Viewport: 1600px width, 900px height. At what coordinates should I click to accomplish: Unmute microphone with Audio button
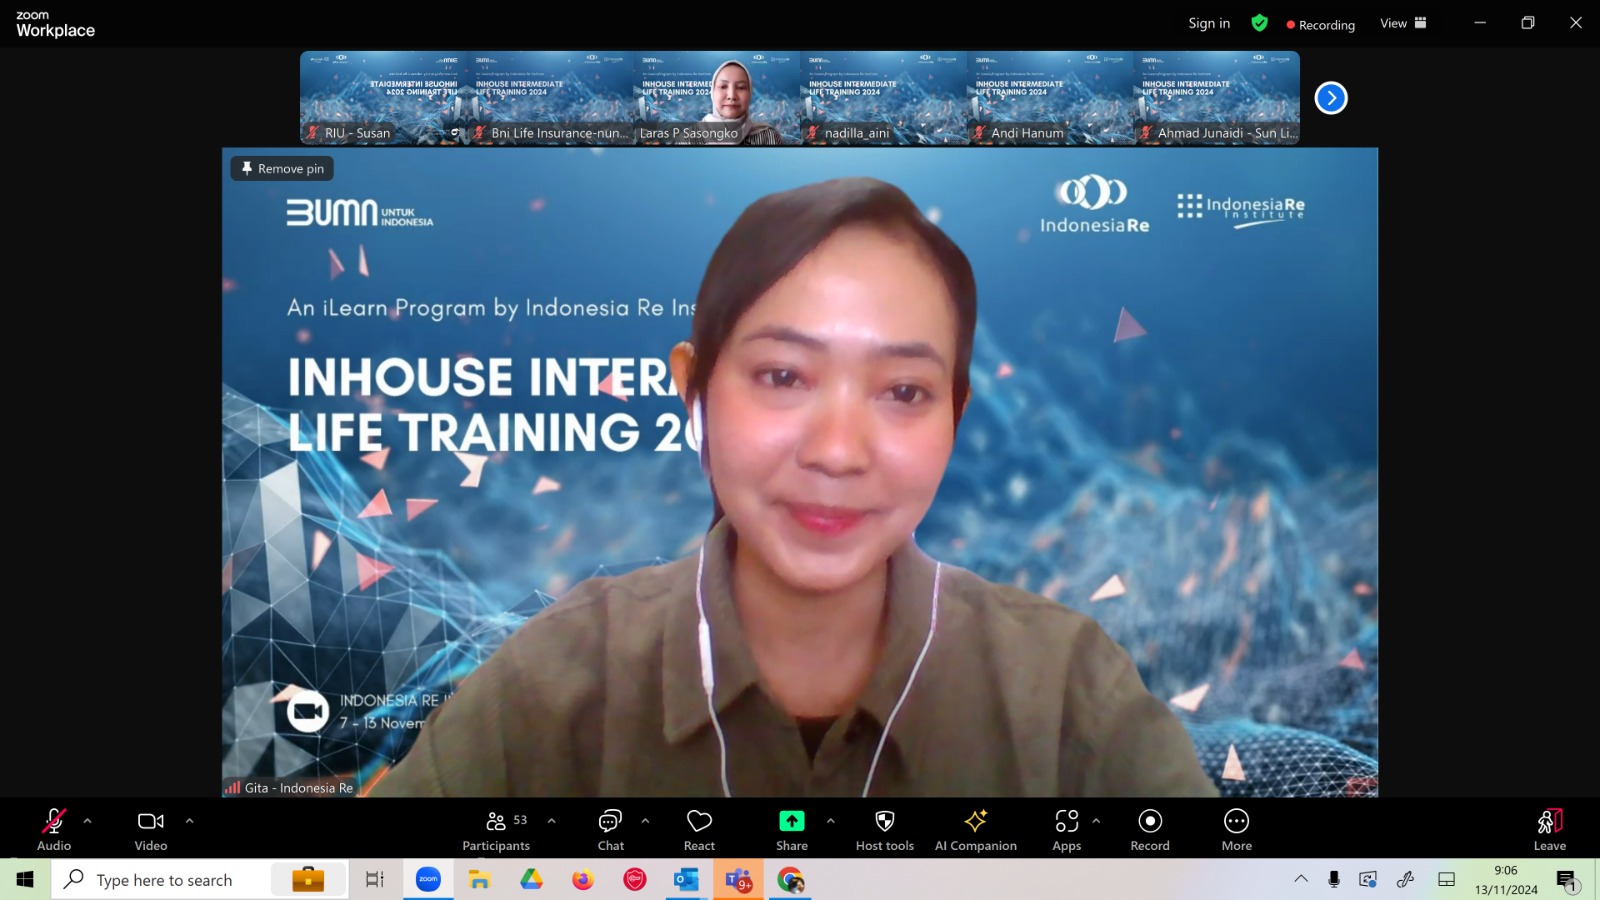pos(54,830)
